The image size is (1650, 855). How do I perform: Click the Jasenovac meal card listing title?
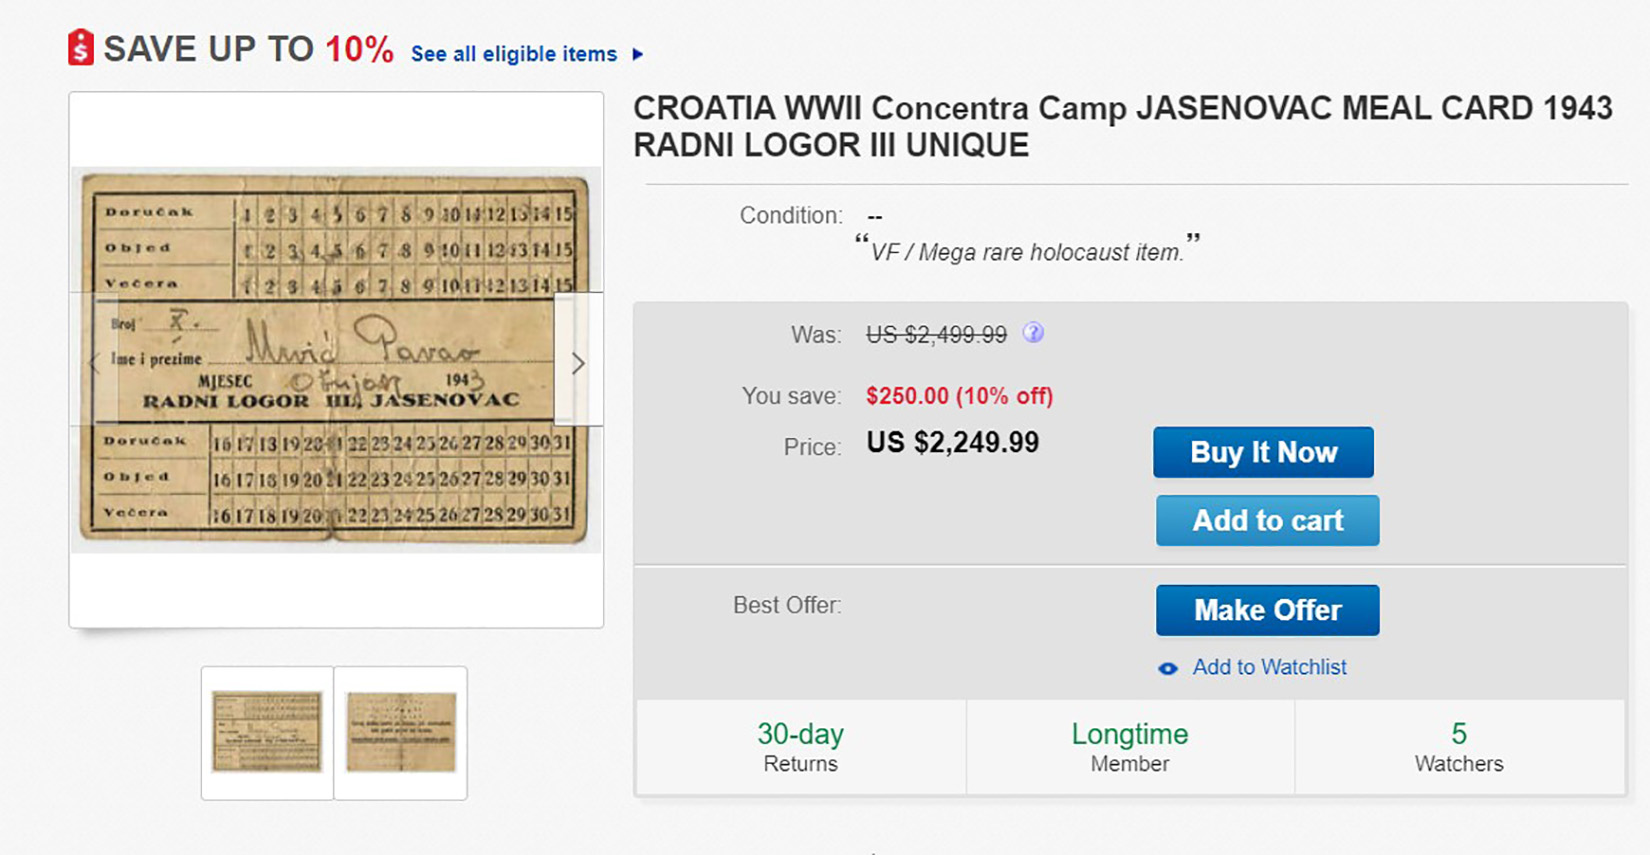[x=1122, y=126]
